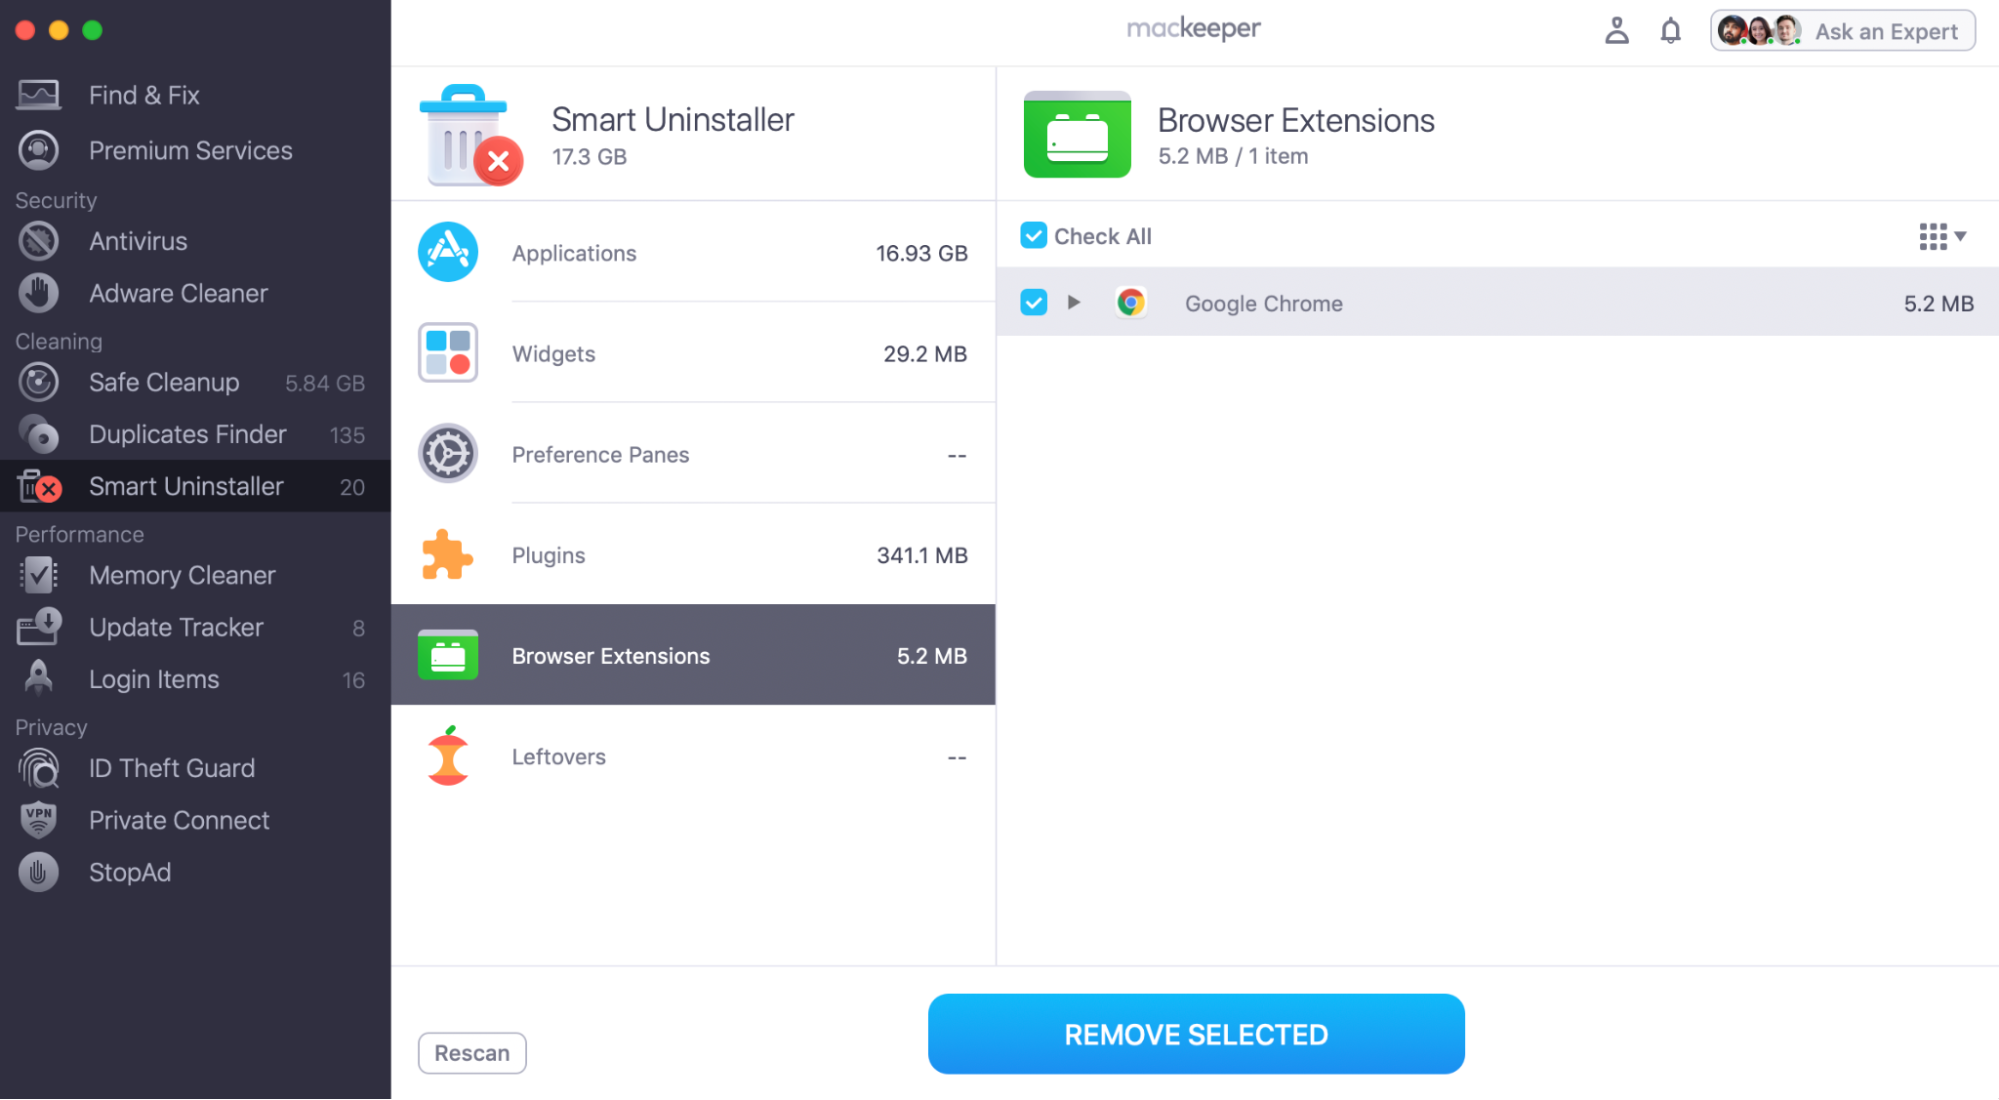The image size is (1999, 1100).
Task: Click the Rescan button
Action: click(x=472, y=1053)
